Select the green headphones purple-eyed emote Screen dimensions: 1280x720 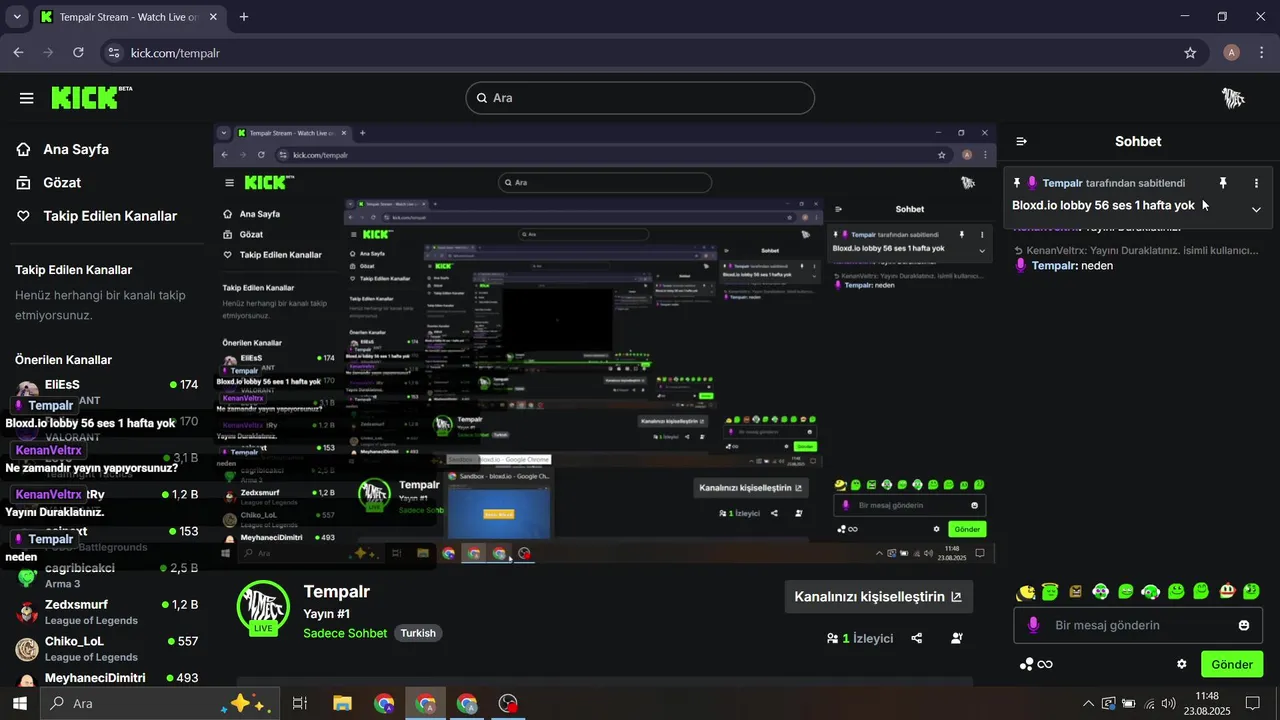(x=1100, y=592)
